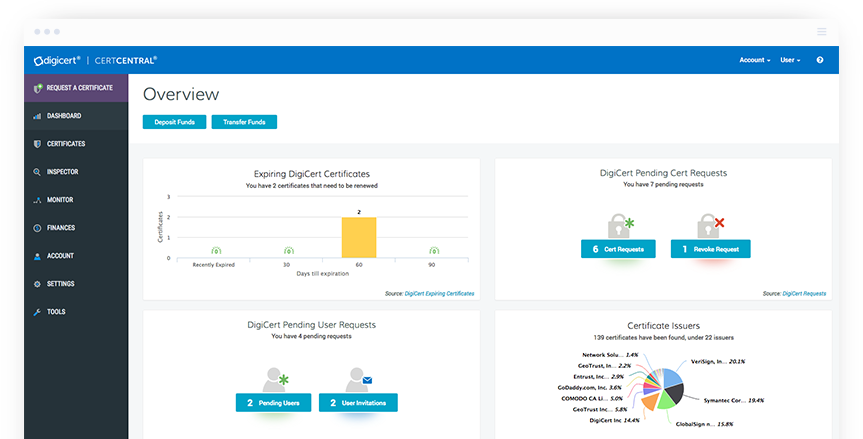Click the blue VeriSign pie slice
Screen dimensions: 863x439
tap(671, 378)
